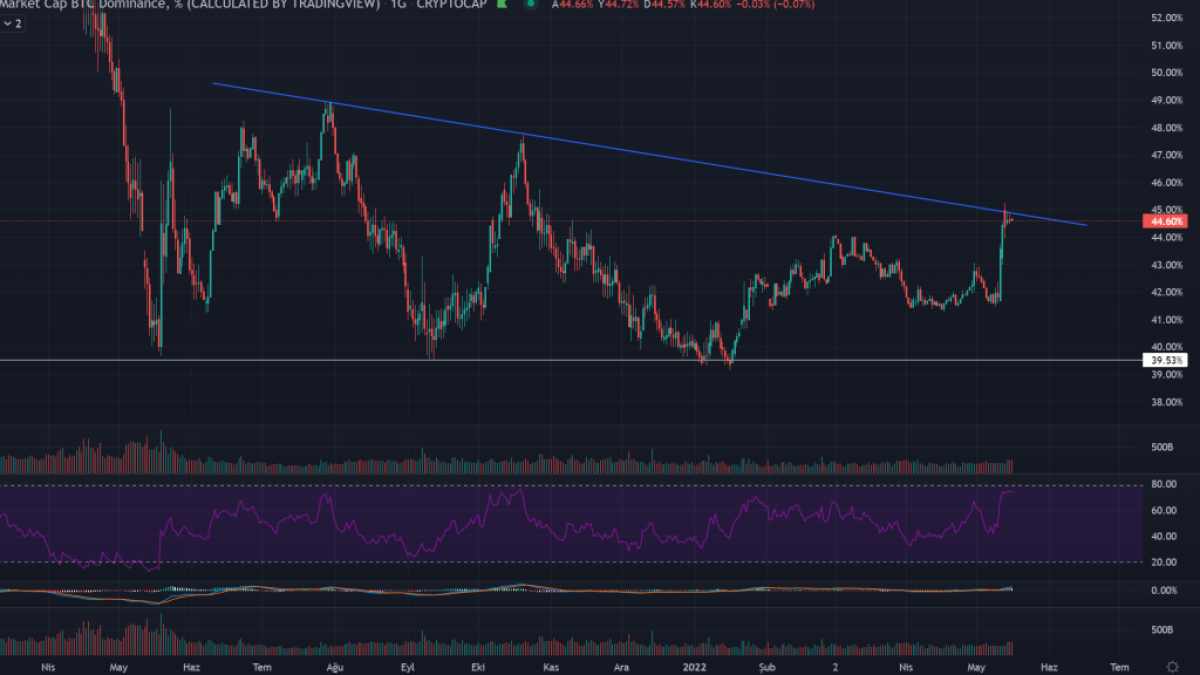Click the indicator count '2' legend toggle
The image size is (1200, 675).
pyautogui.click(x=18, y=22)
